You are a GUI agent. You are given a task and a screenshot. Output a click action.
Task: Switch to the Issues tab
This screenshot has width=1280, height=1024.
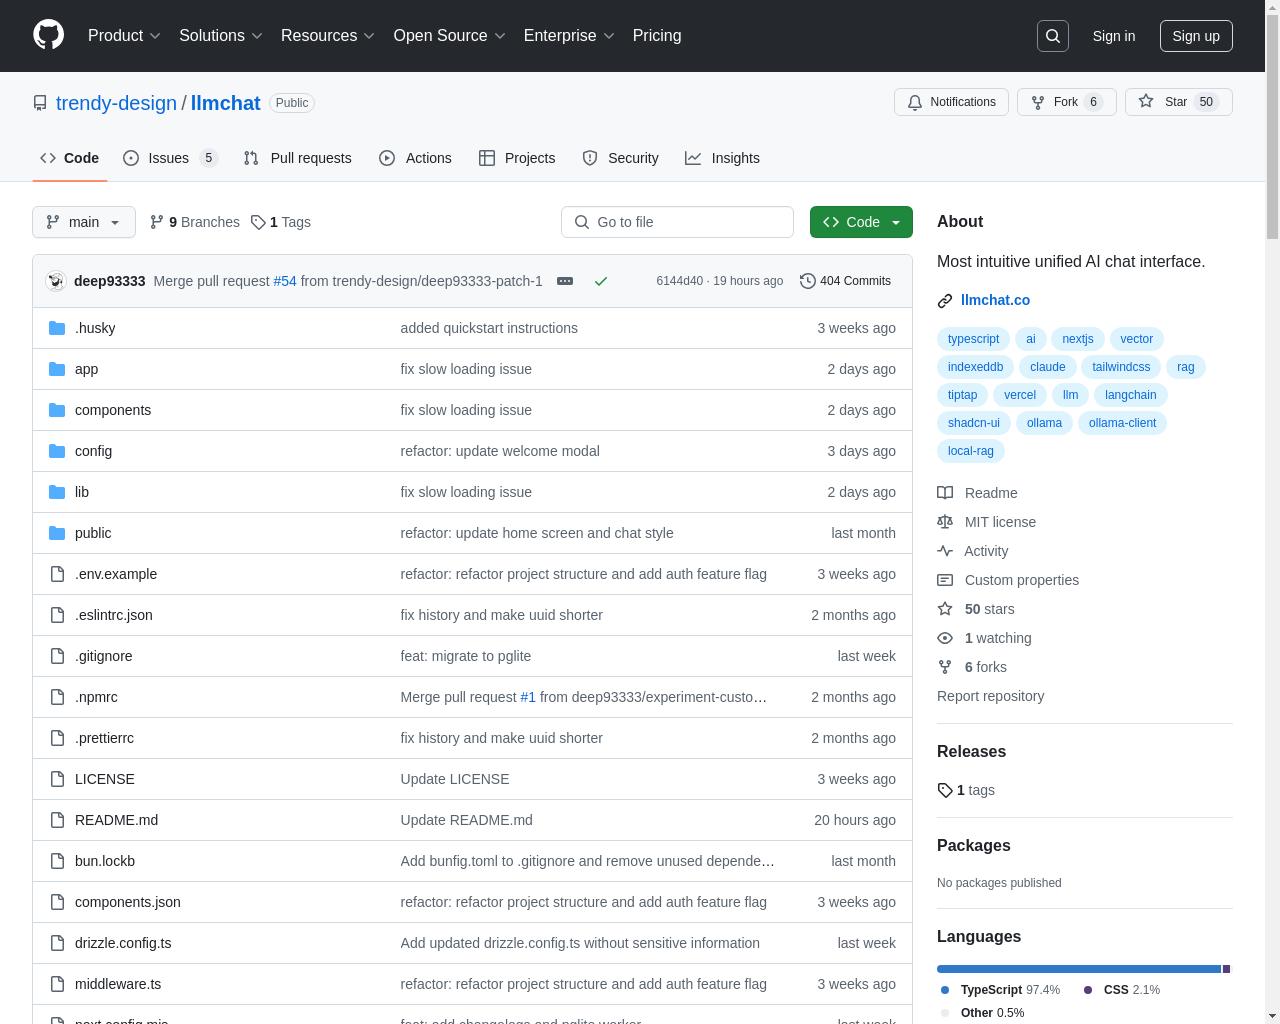click(170, 158)
